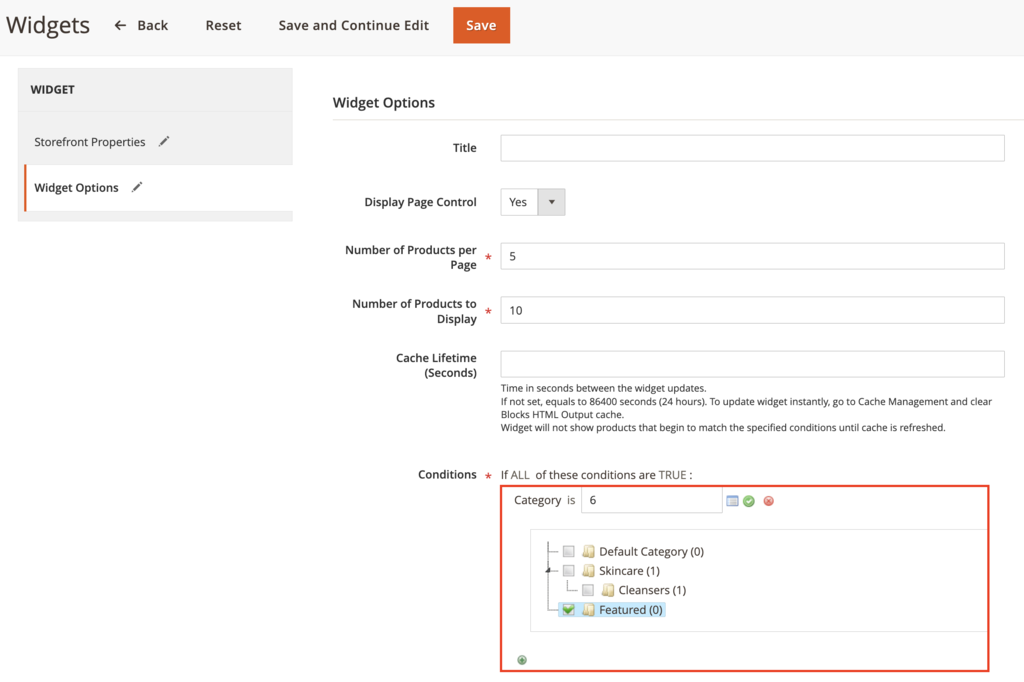Viewport: 1024px width, 682px height.
Task: Uncheck the Featured category checkbox
Action: click(x=568, y=610)
